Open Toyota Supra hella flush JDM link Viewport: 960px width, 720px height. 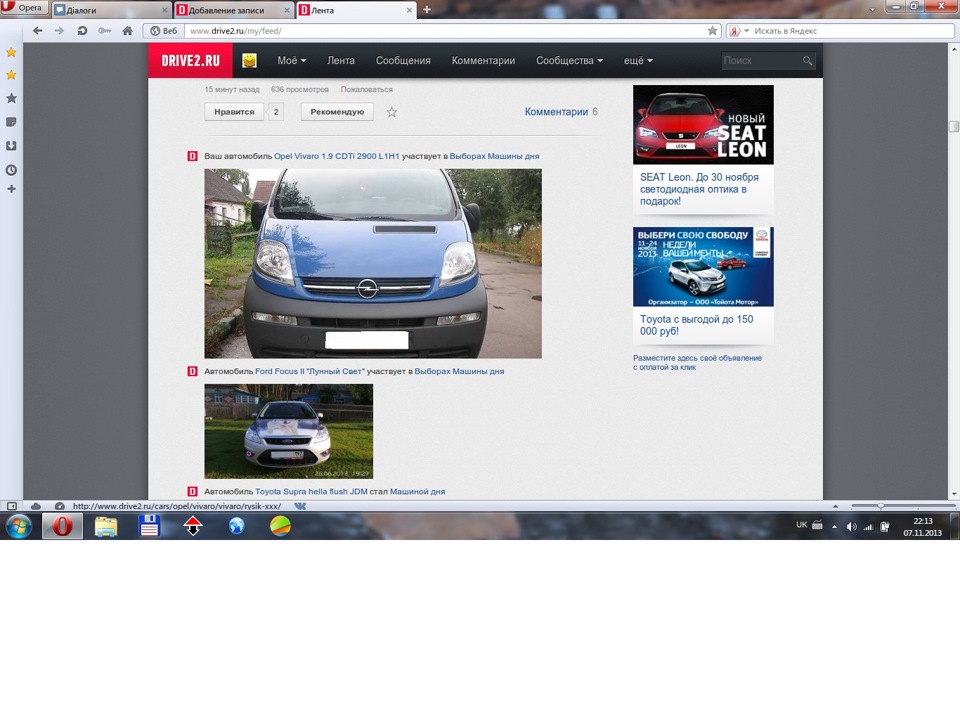(311, 492)
